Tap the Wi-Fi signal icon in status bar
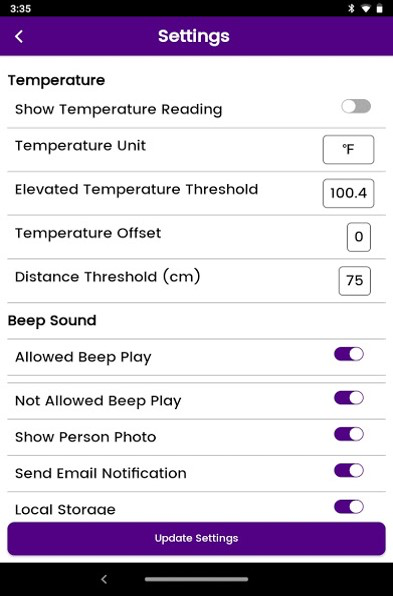Viewport: 393px width, 596px height. 366,8
